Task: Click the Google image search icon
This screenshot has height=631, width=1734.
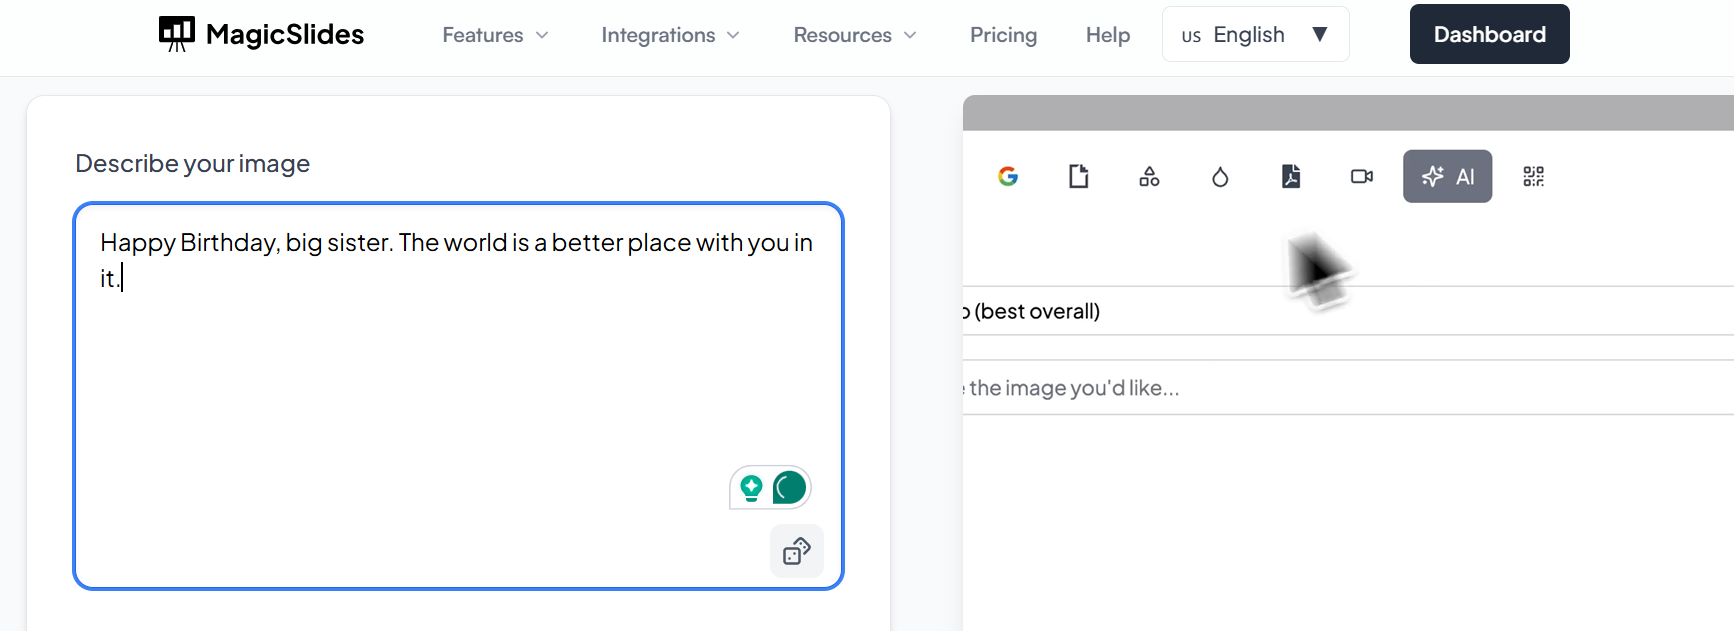Action: [1008, 177]
